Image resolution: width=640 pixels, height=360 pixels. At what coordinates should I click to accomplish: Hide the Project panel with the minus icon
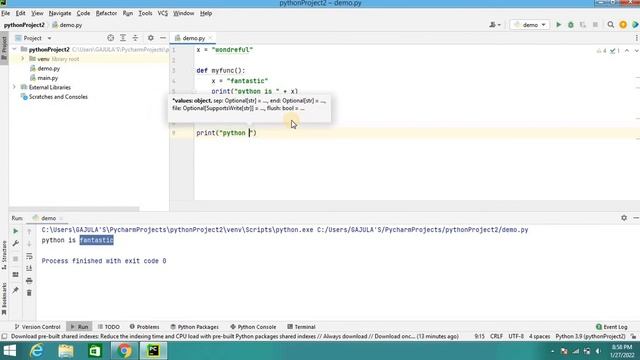point(162,38)
